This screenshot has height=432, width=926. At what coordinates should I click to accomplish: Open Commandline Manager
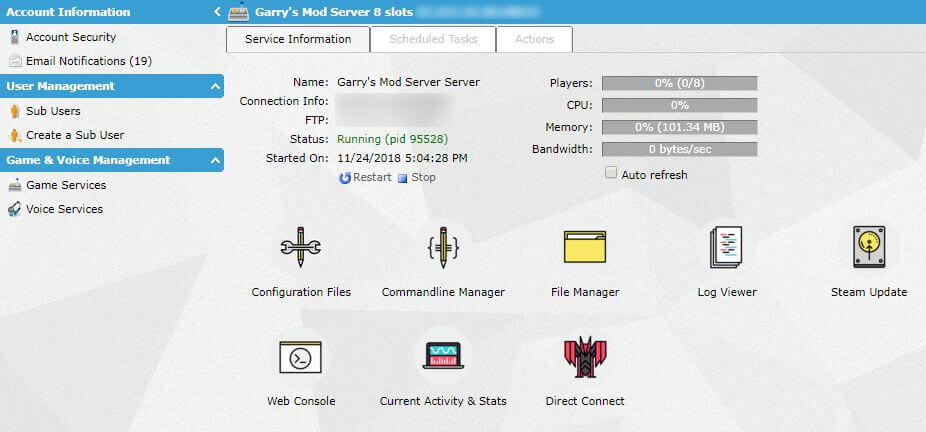[443, 247]
